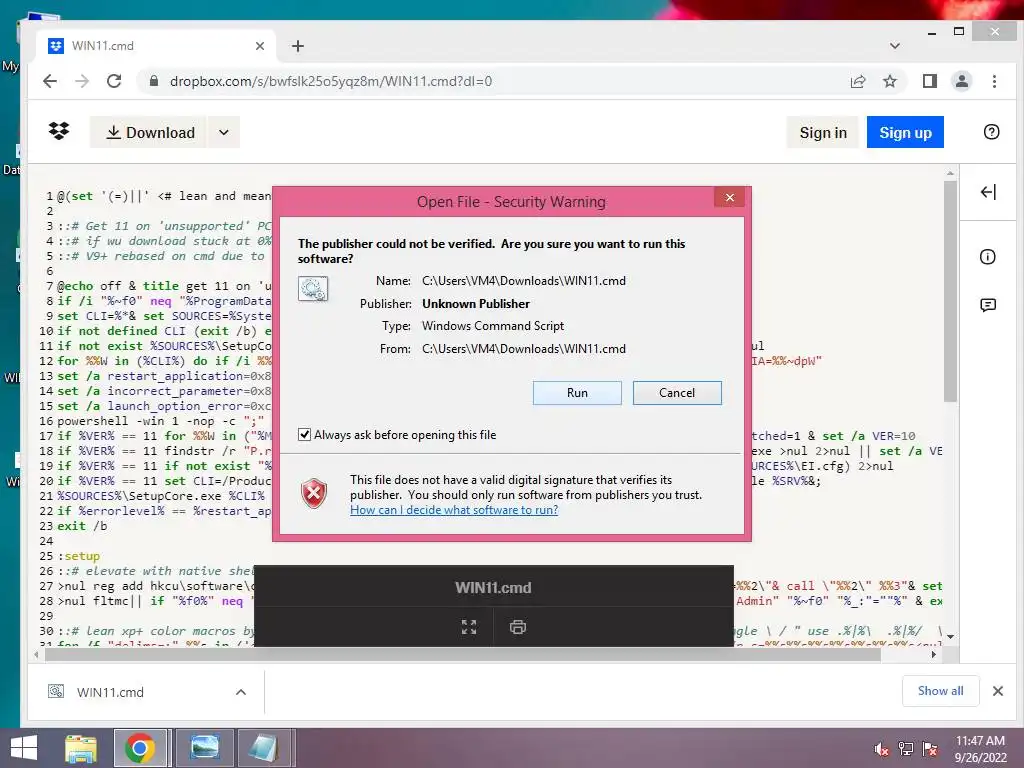Viewport: 1024px width, 768px height.
Task: Expand WIN11.cmd download options chevron
Action: 241,692
